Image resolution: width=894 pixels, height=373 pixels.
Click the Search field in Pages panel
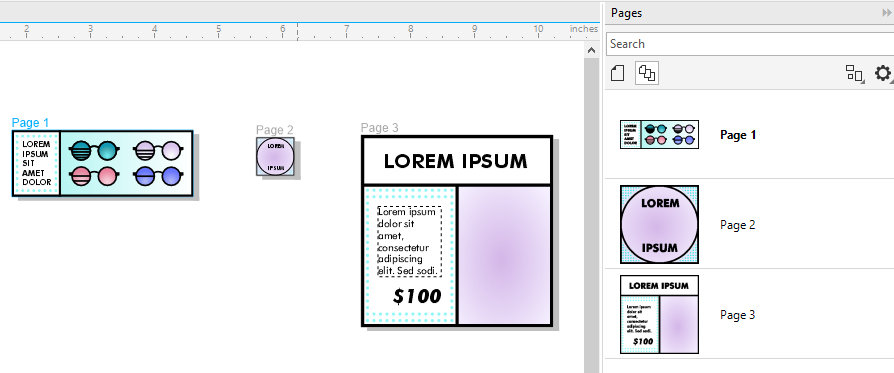[750, 44]
